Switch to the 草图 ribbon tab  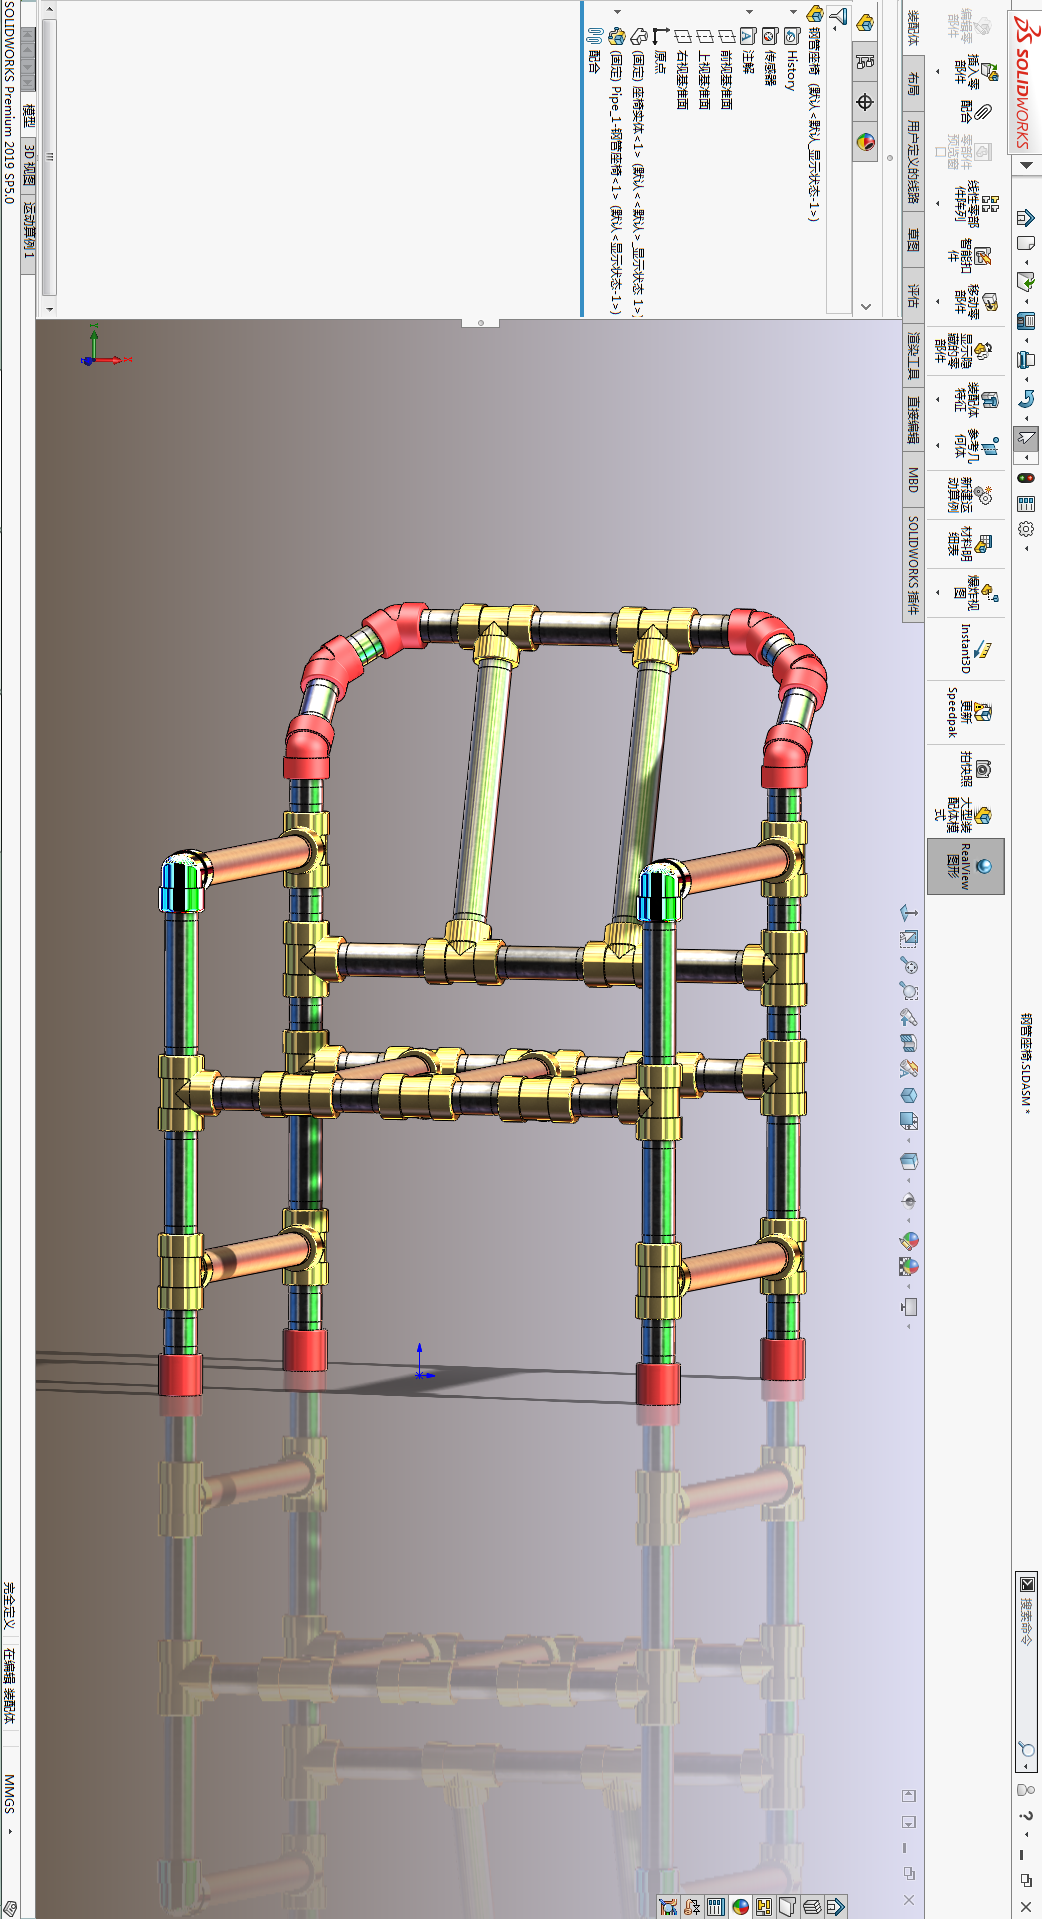coord(913,240)
